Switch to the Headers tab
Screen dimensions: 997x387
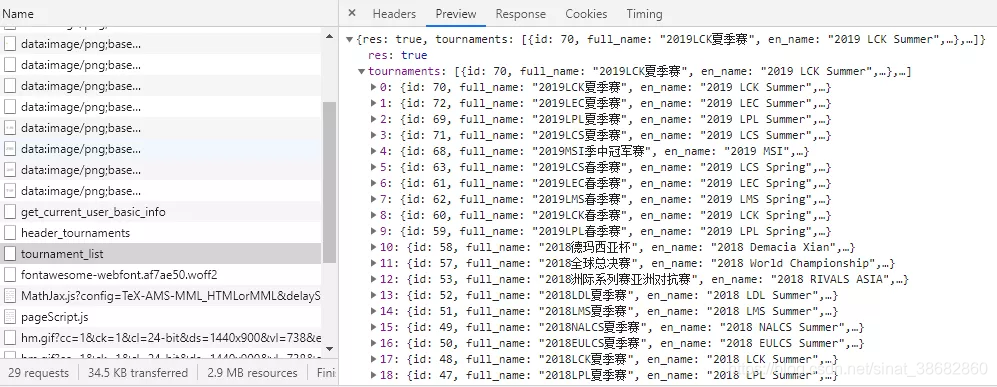394,13
